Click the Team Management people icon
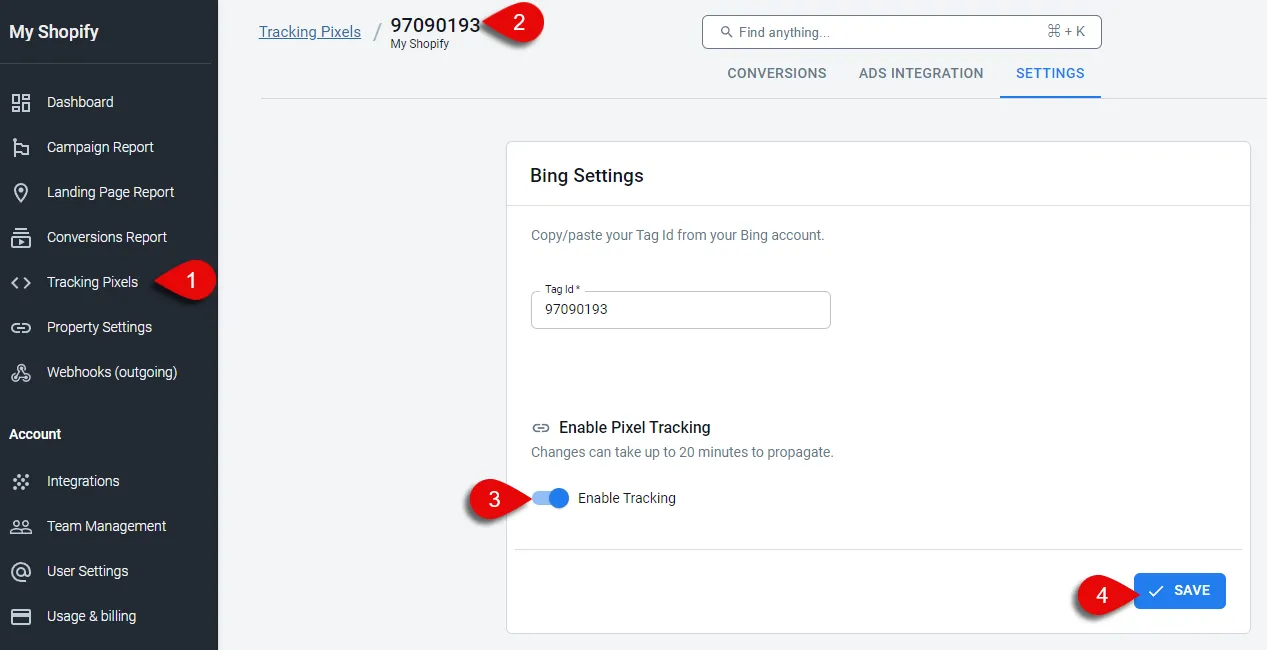Viewport: 1267px width, 650px height. (21, 526)
